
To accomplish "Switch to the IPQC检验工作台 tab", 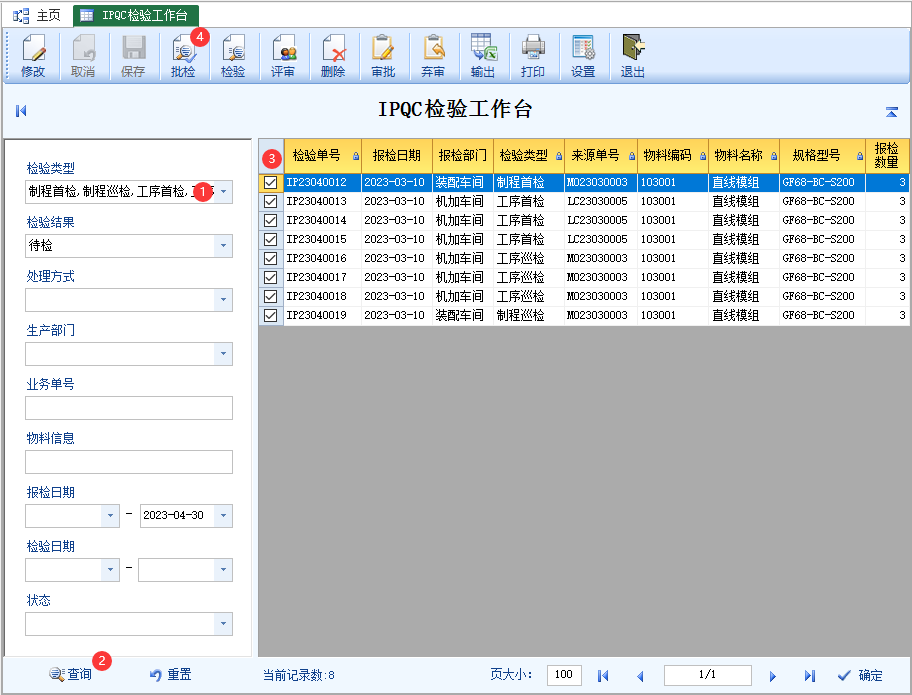I will coord(136,16).
